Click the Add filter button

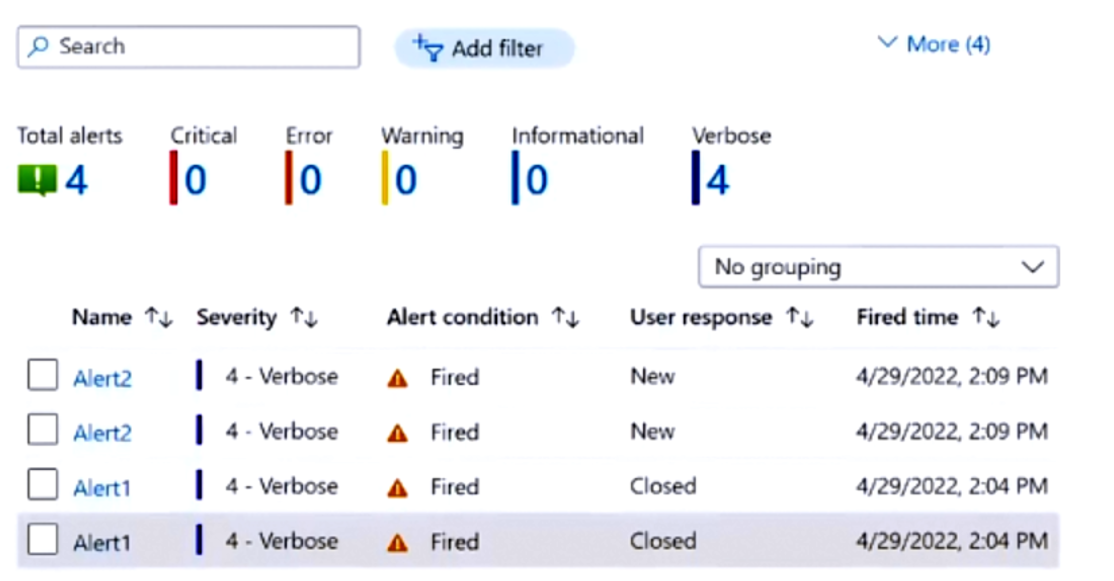tap(485, 47)
